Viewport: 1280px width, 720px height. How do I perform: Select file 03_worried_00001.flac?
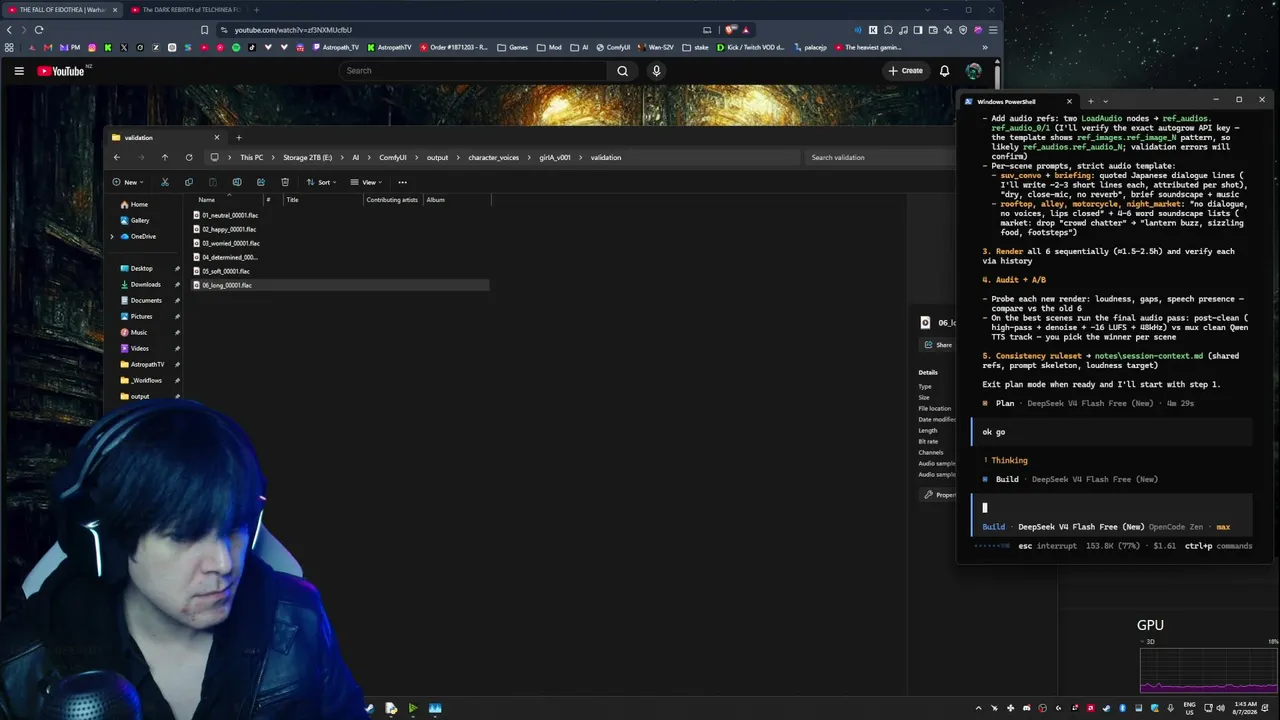pos(227,243)
